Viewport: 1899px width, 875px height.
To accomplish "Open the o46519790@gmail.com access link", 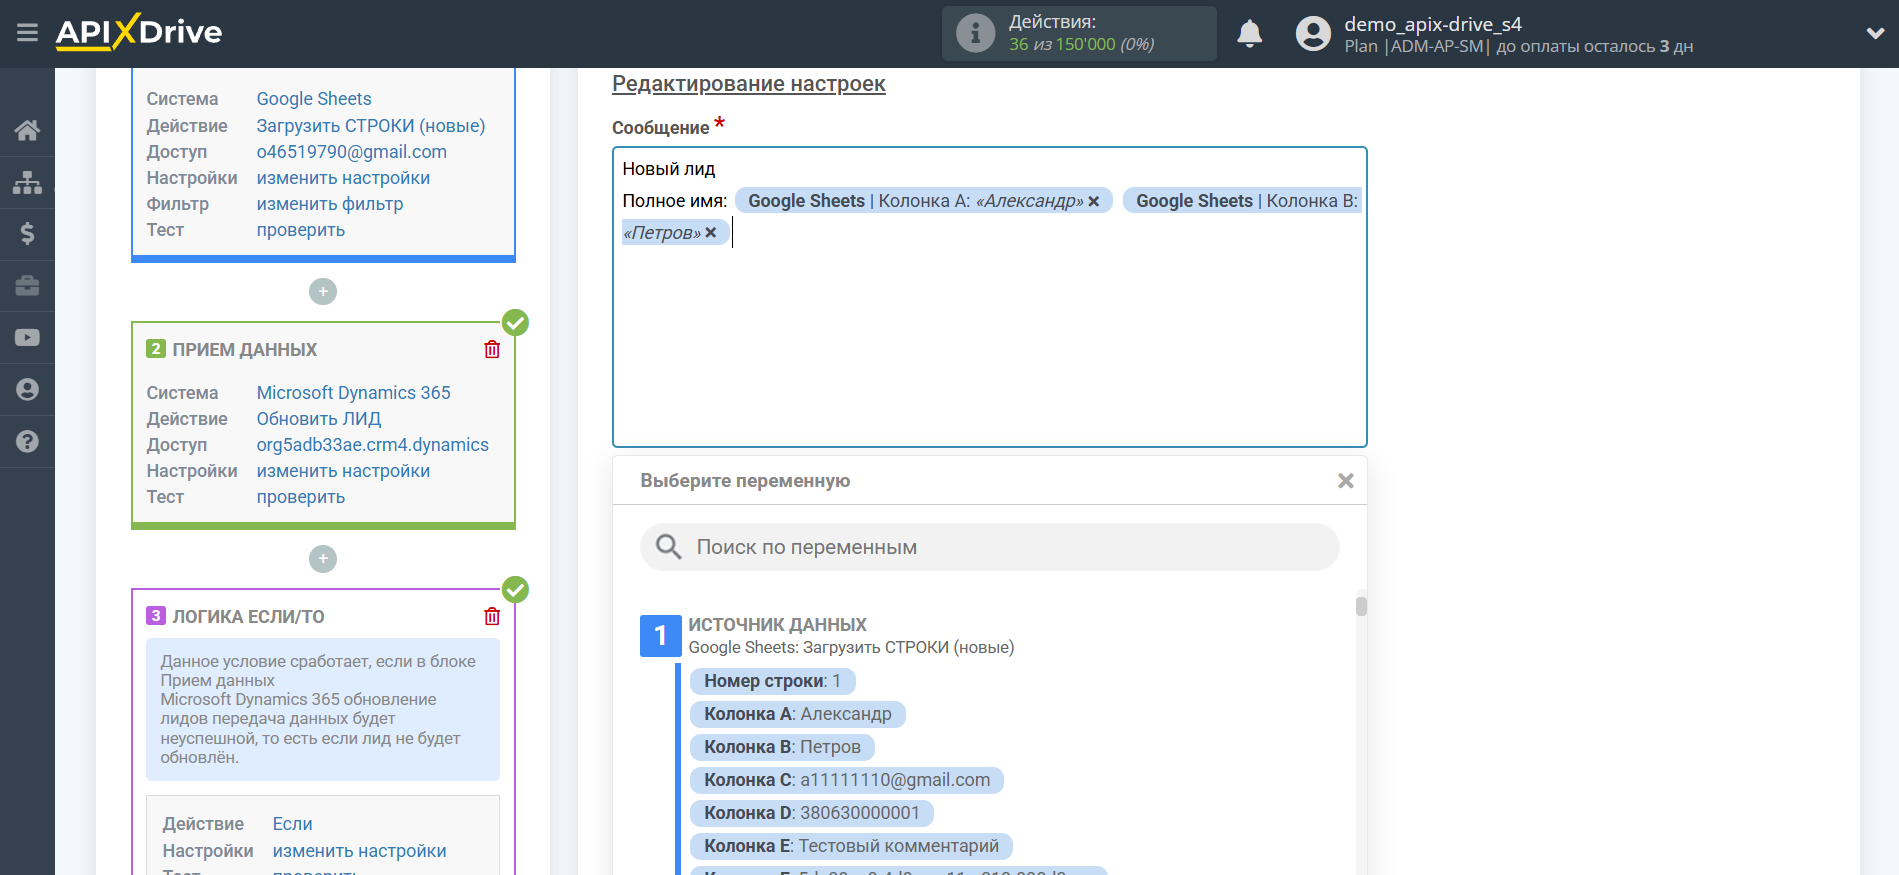I will point(352,152).
